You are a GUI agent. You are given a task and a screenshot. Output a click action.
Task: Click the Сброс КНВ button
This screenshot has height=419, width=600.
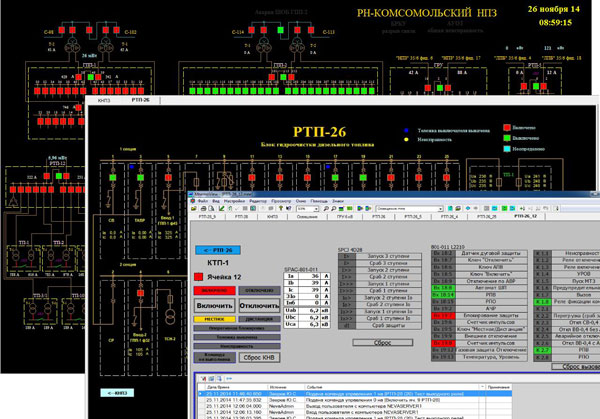259,357
